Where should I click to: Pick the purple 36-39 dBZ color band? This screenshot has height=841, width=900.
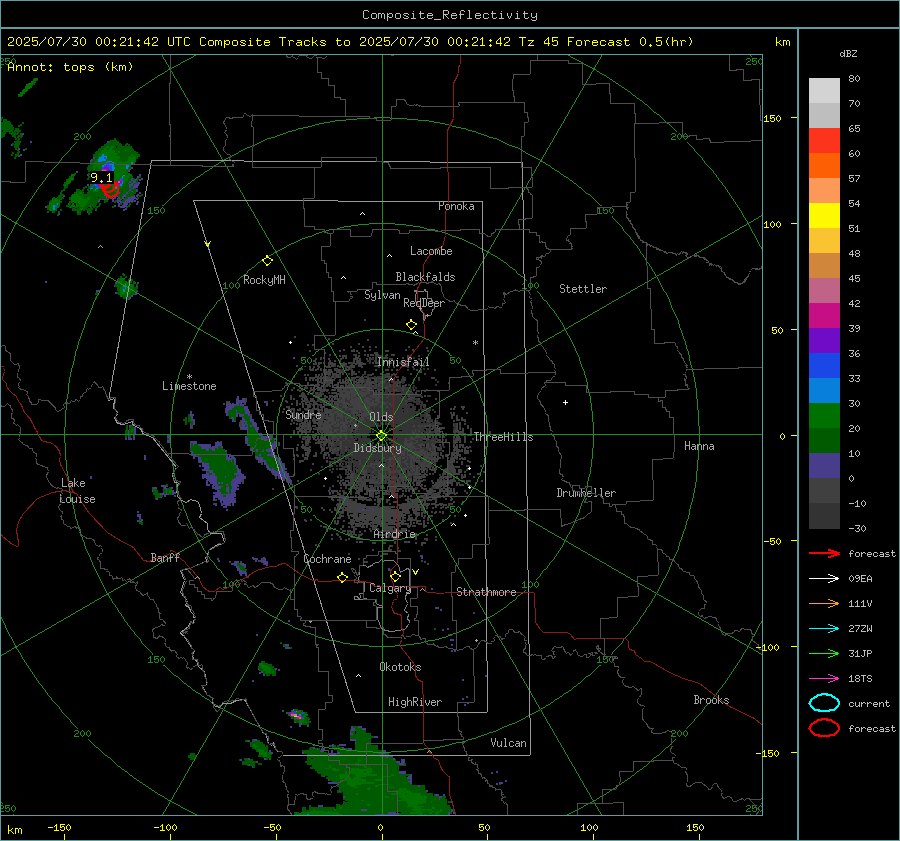(824, 340)
